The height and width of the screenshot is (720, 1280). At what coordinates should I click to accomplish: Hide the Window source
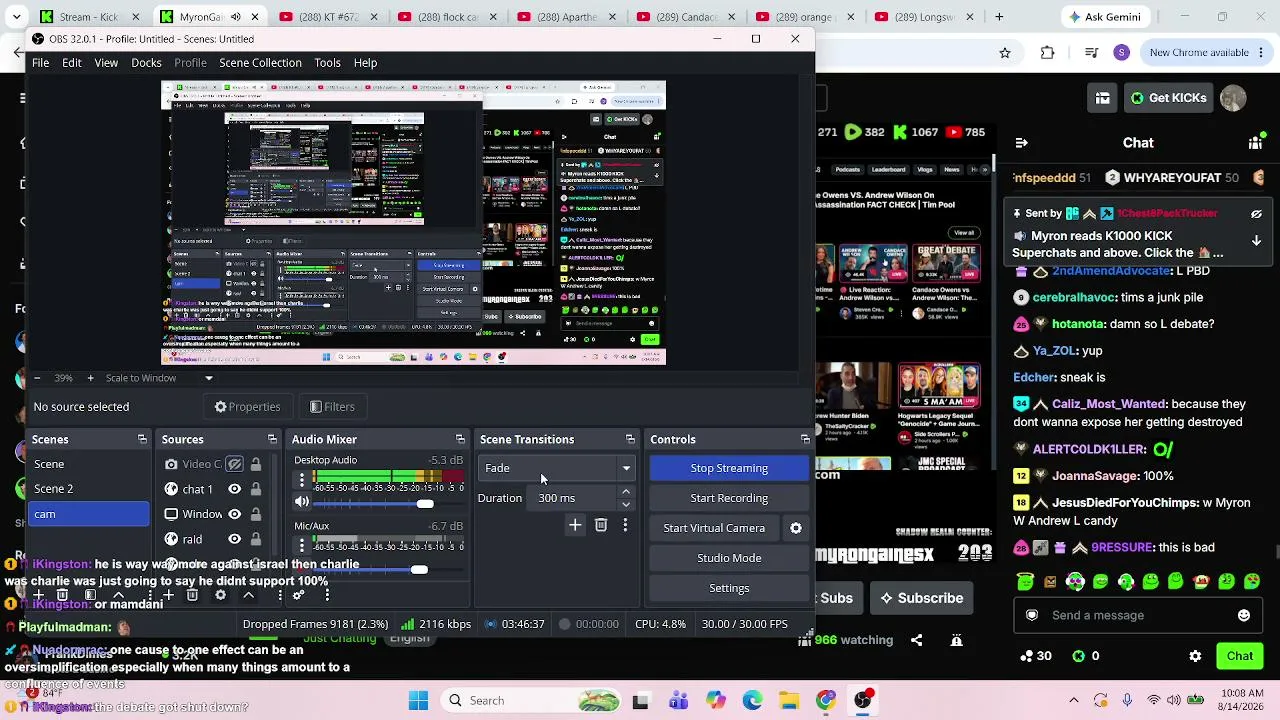pyautogui.click(x=234, y=514)
